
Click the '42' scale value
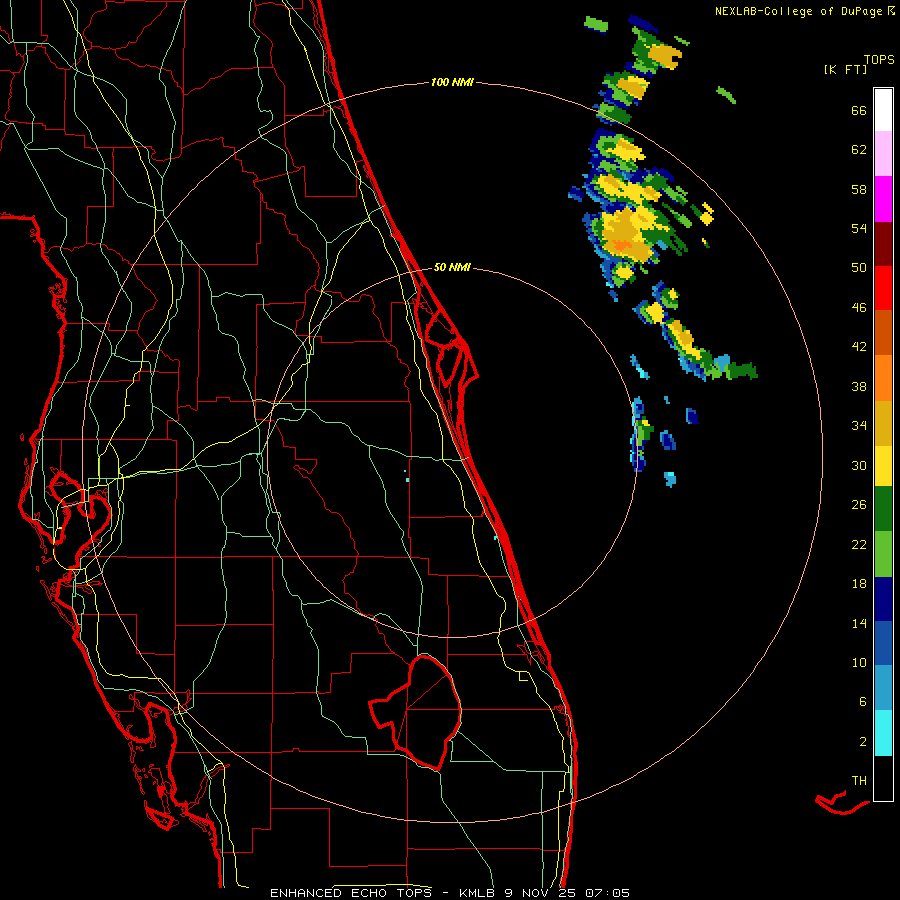pyautogui.click(x=859, y=347)
